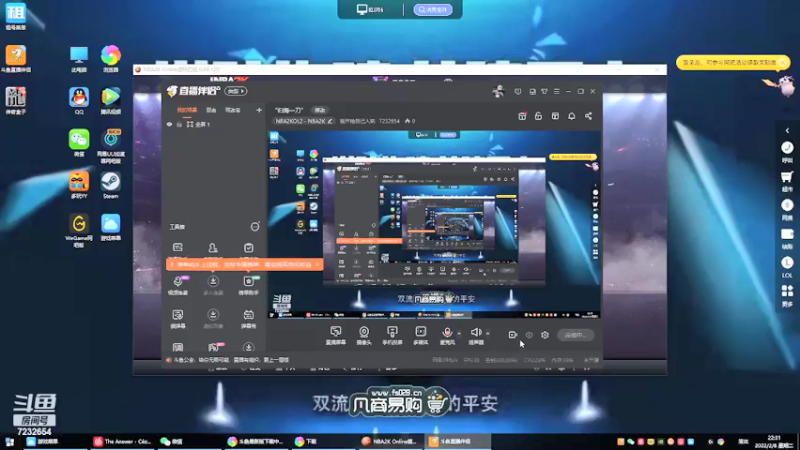
Task: Toggle visibility of the fullscreen 1 source
Action: pos(169,124)
